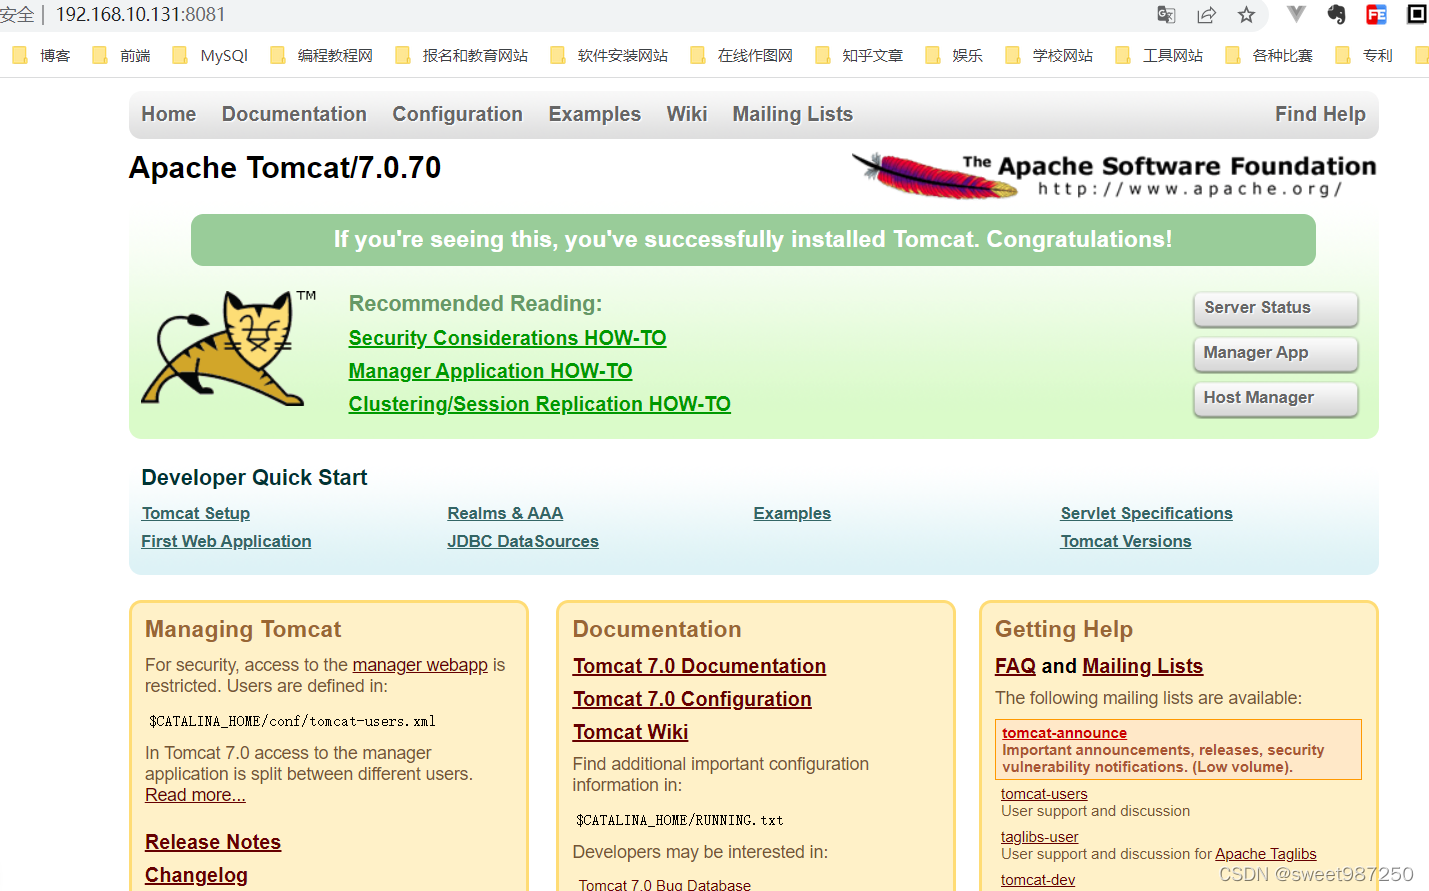This screenshot has width=1429, height=891.
Task: Open the JDBC DataSources link
Action: pos(523,541)
